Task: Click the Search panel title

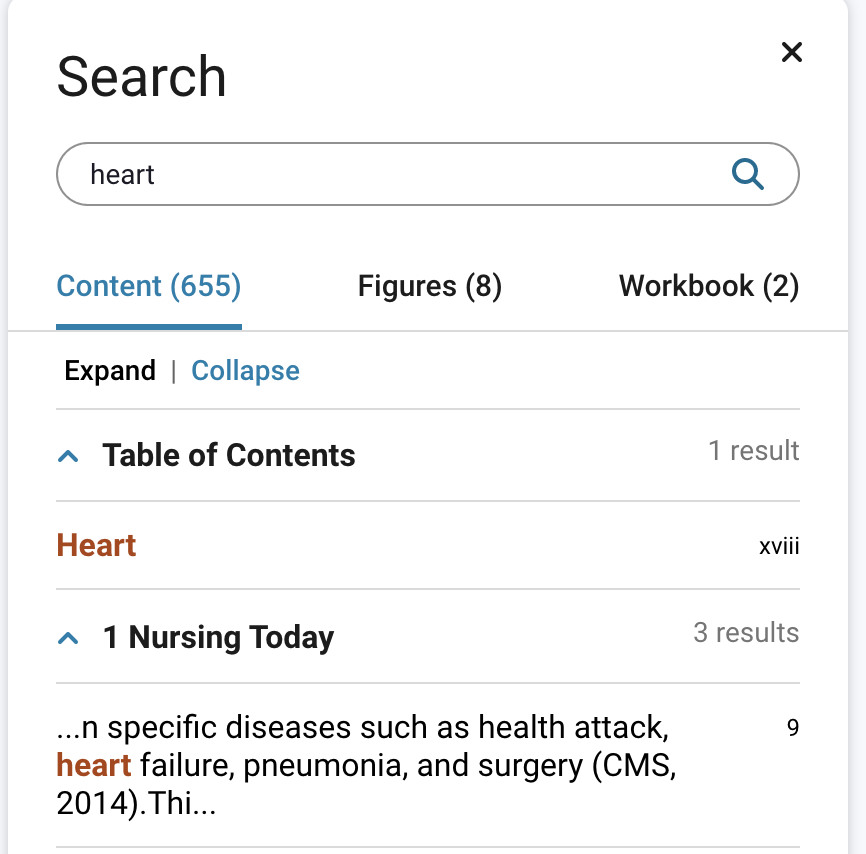Action: click(141, 78)
